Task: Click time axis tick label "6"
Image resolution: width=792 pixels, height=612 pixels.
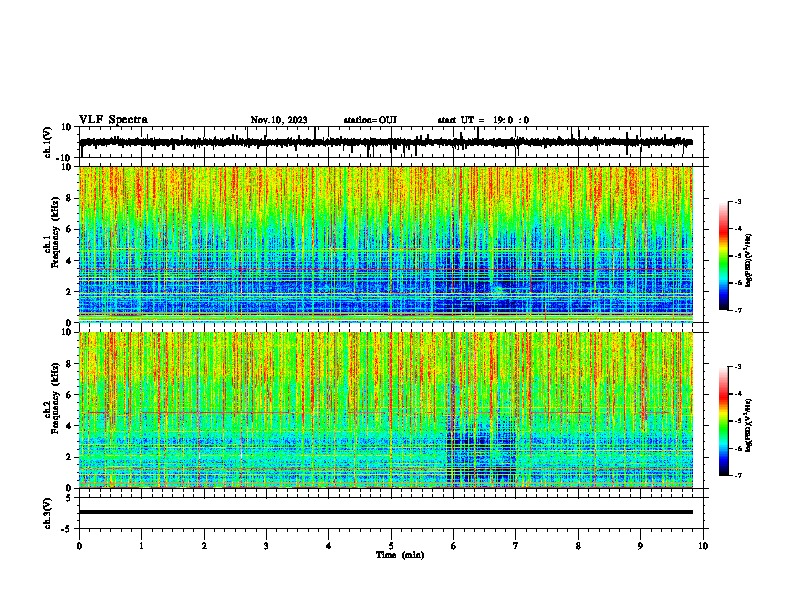Action: tap(454, 546)
